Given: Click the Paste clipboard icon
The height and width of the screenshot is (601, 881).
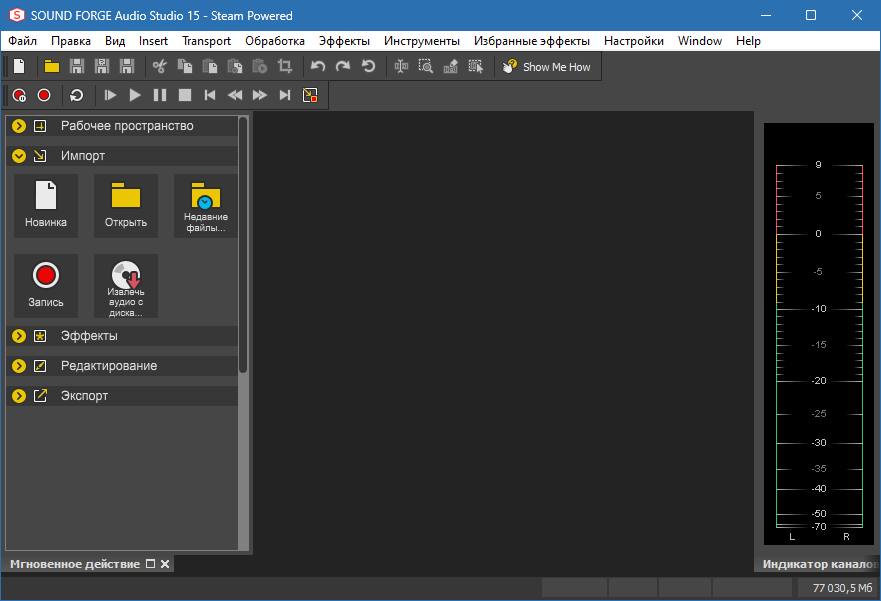Looking at the screenshot, I should [x=210, y=66].
